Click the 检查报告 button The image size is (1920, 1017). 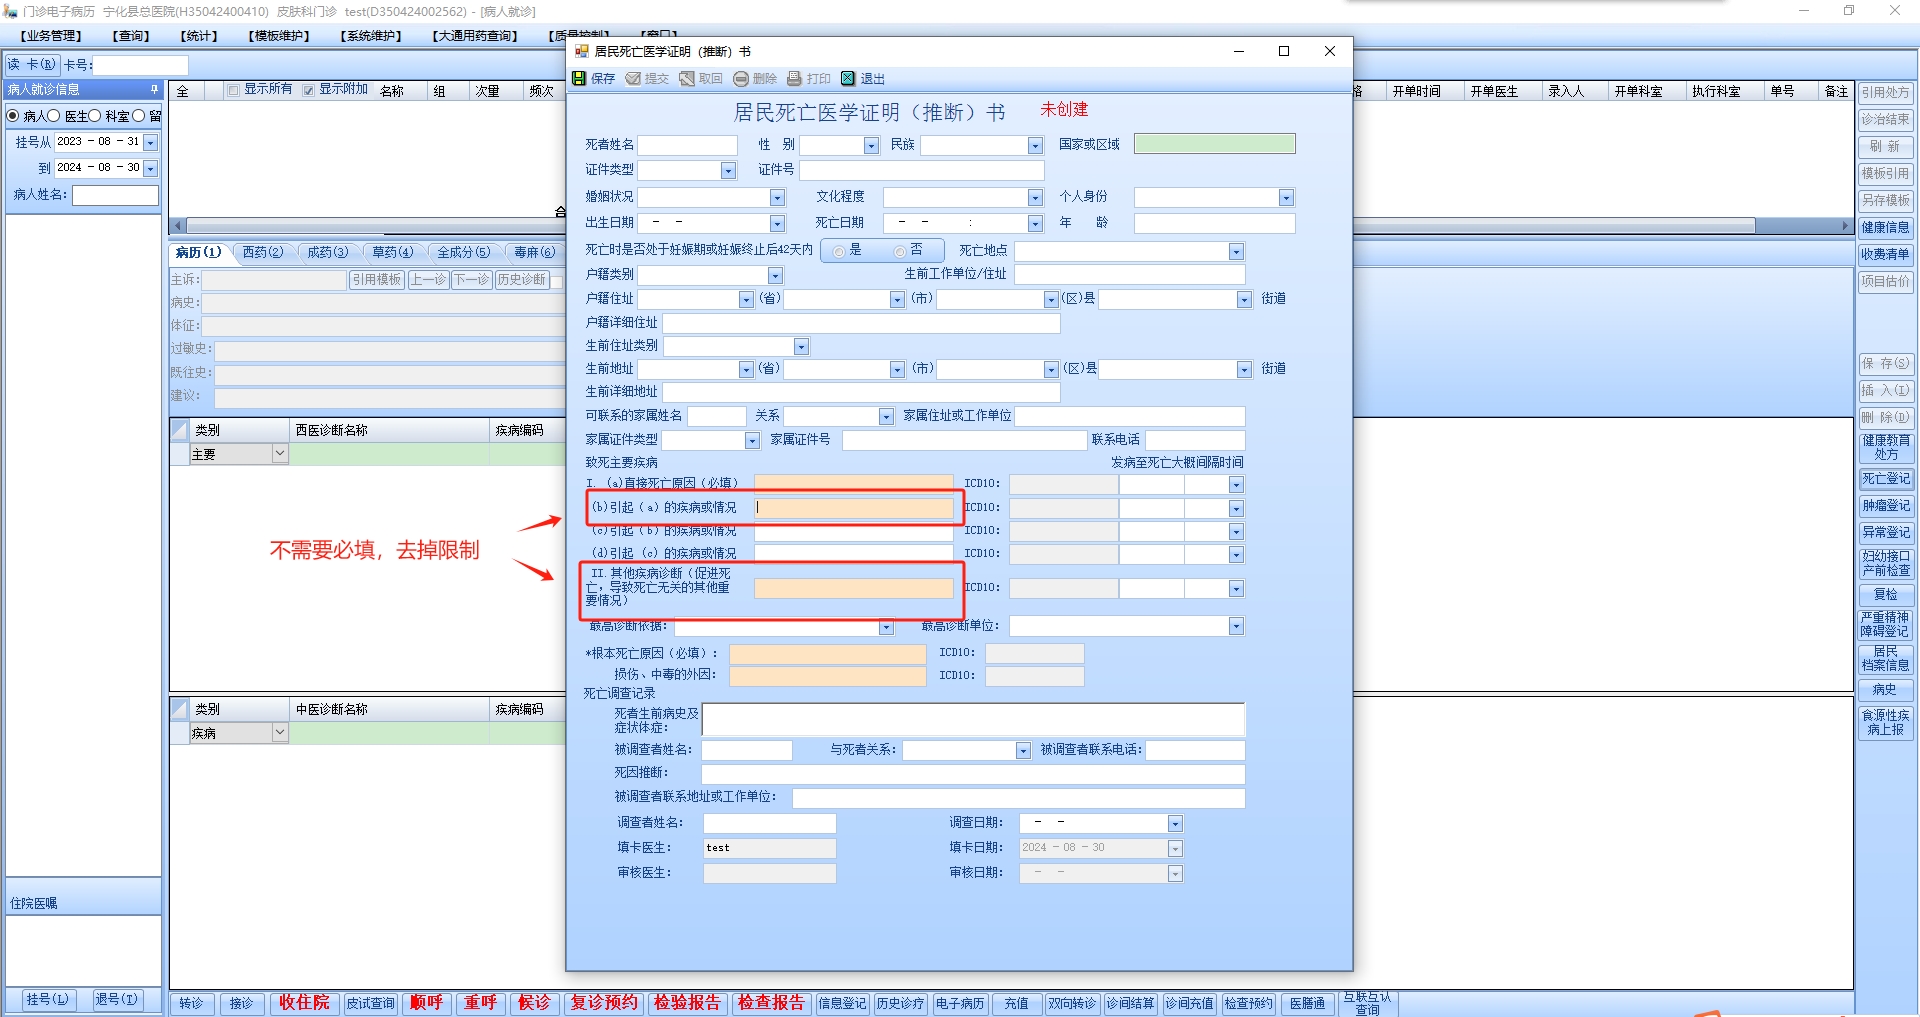pyautogui.click(x=771, y=1002)
